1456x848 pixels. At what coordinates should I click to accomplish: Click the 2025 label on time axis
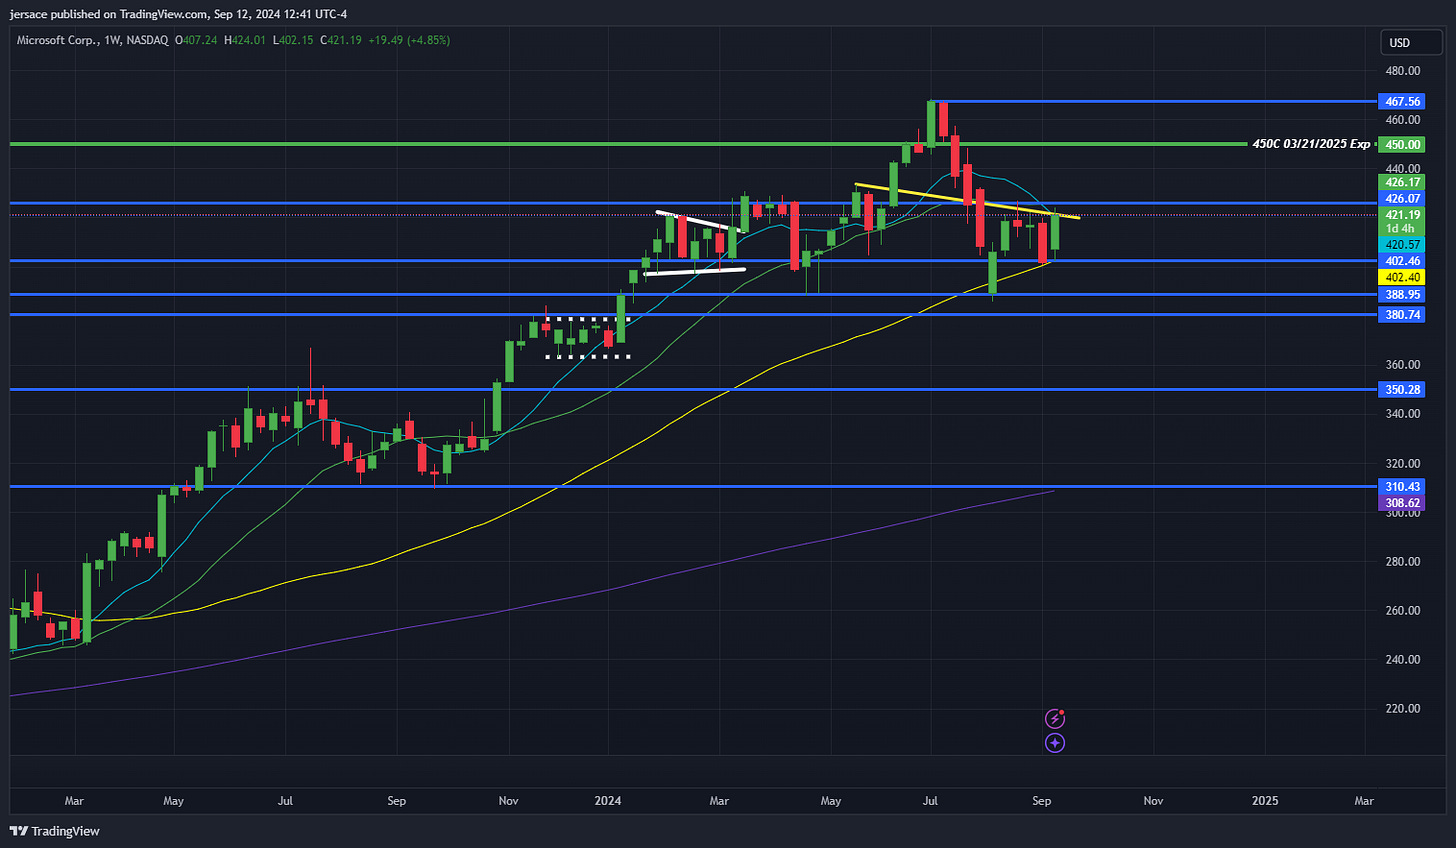pos(1265,800)
